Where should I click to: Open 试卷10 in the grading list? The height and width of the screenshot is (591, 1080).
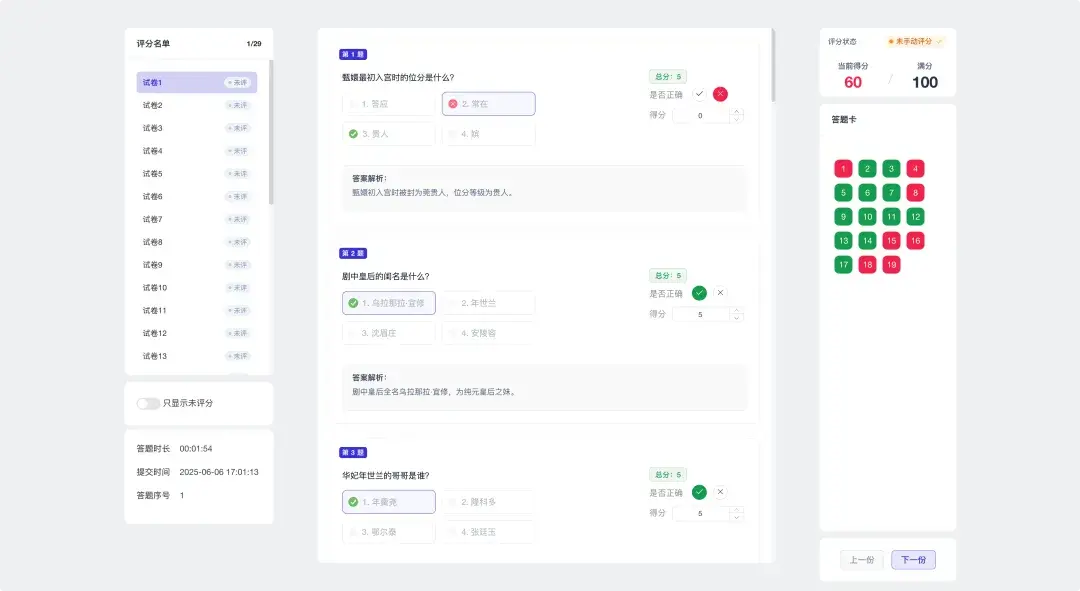click(196, 288)
